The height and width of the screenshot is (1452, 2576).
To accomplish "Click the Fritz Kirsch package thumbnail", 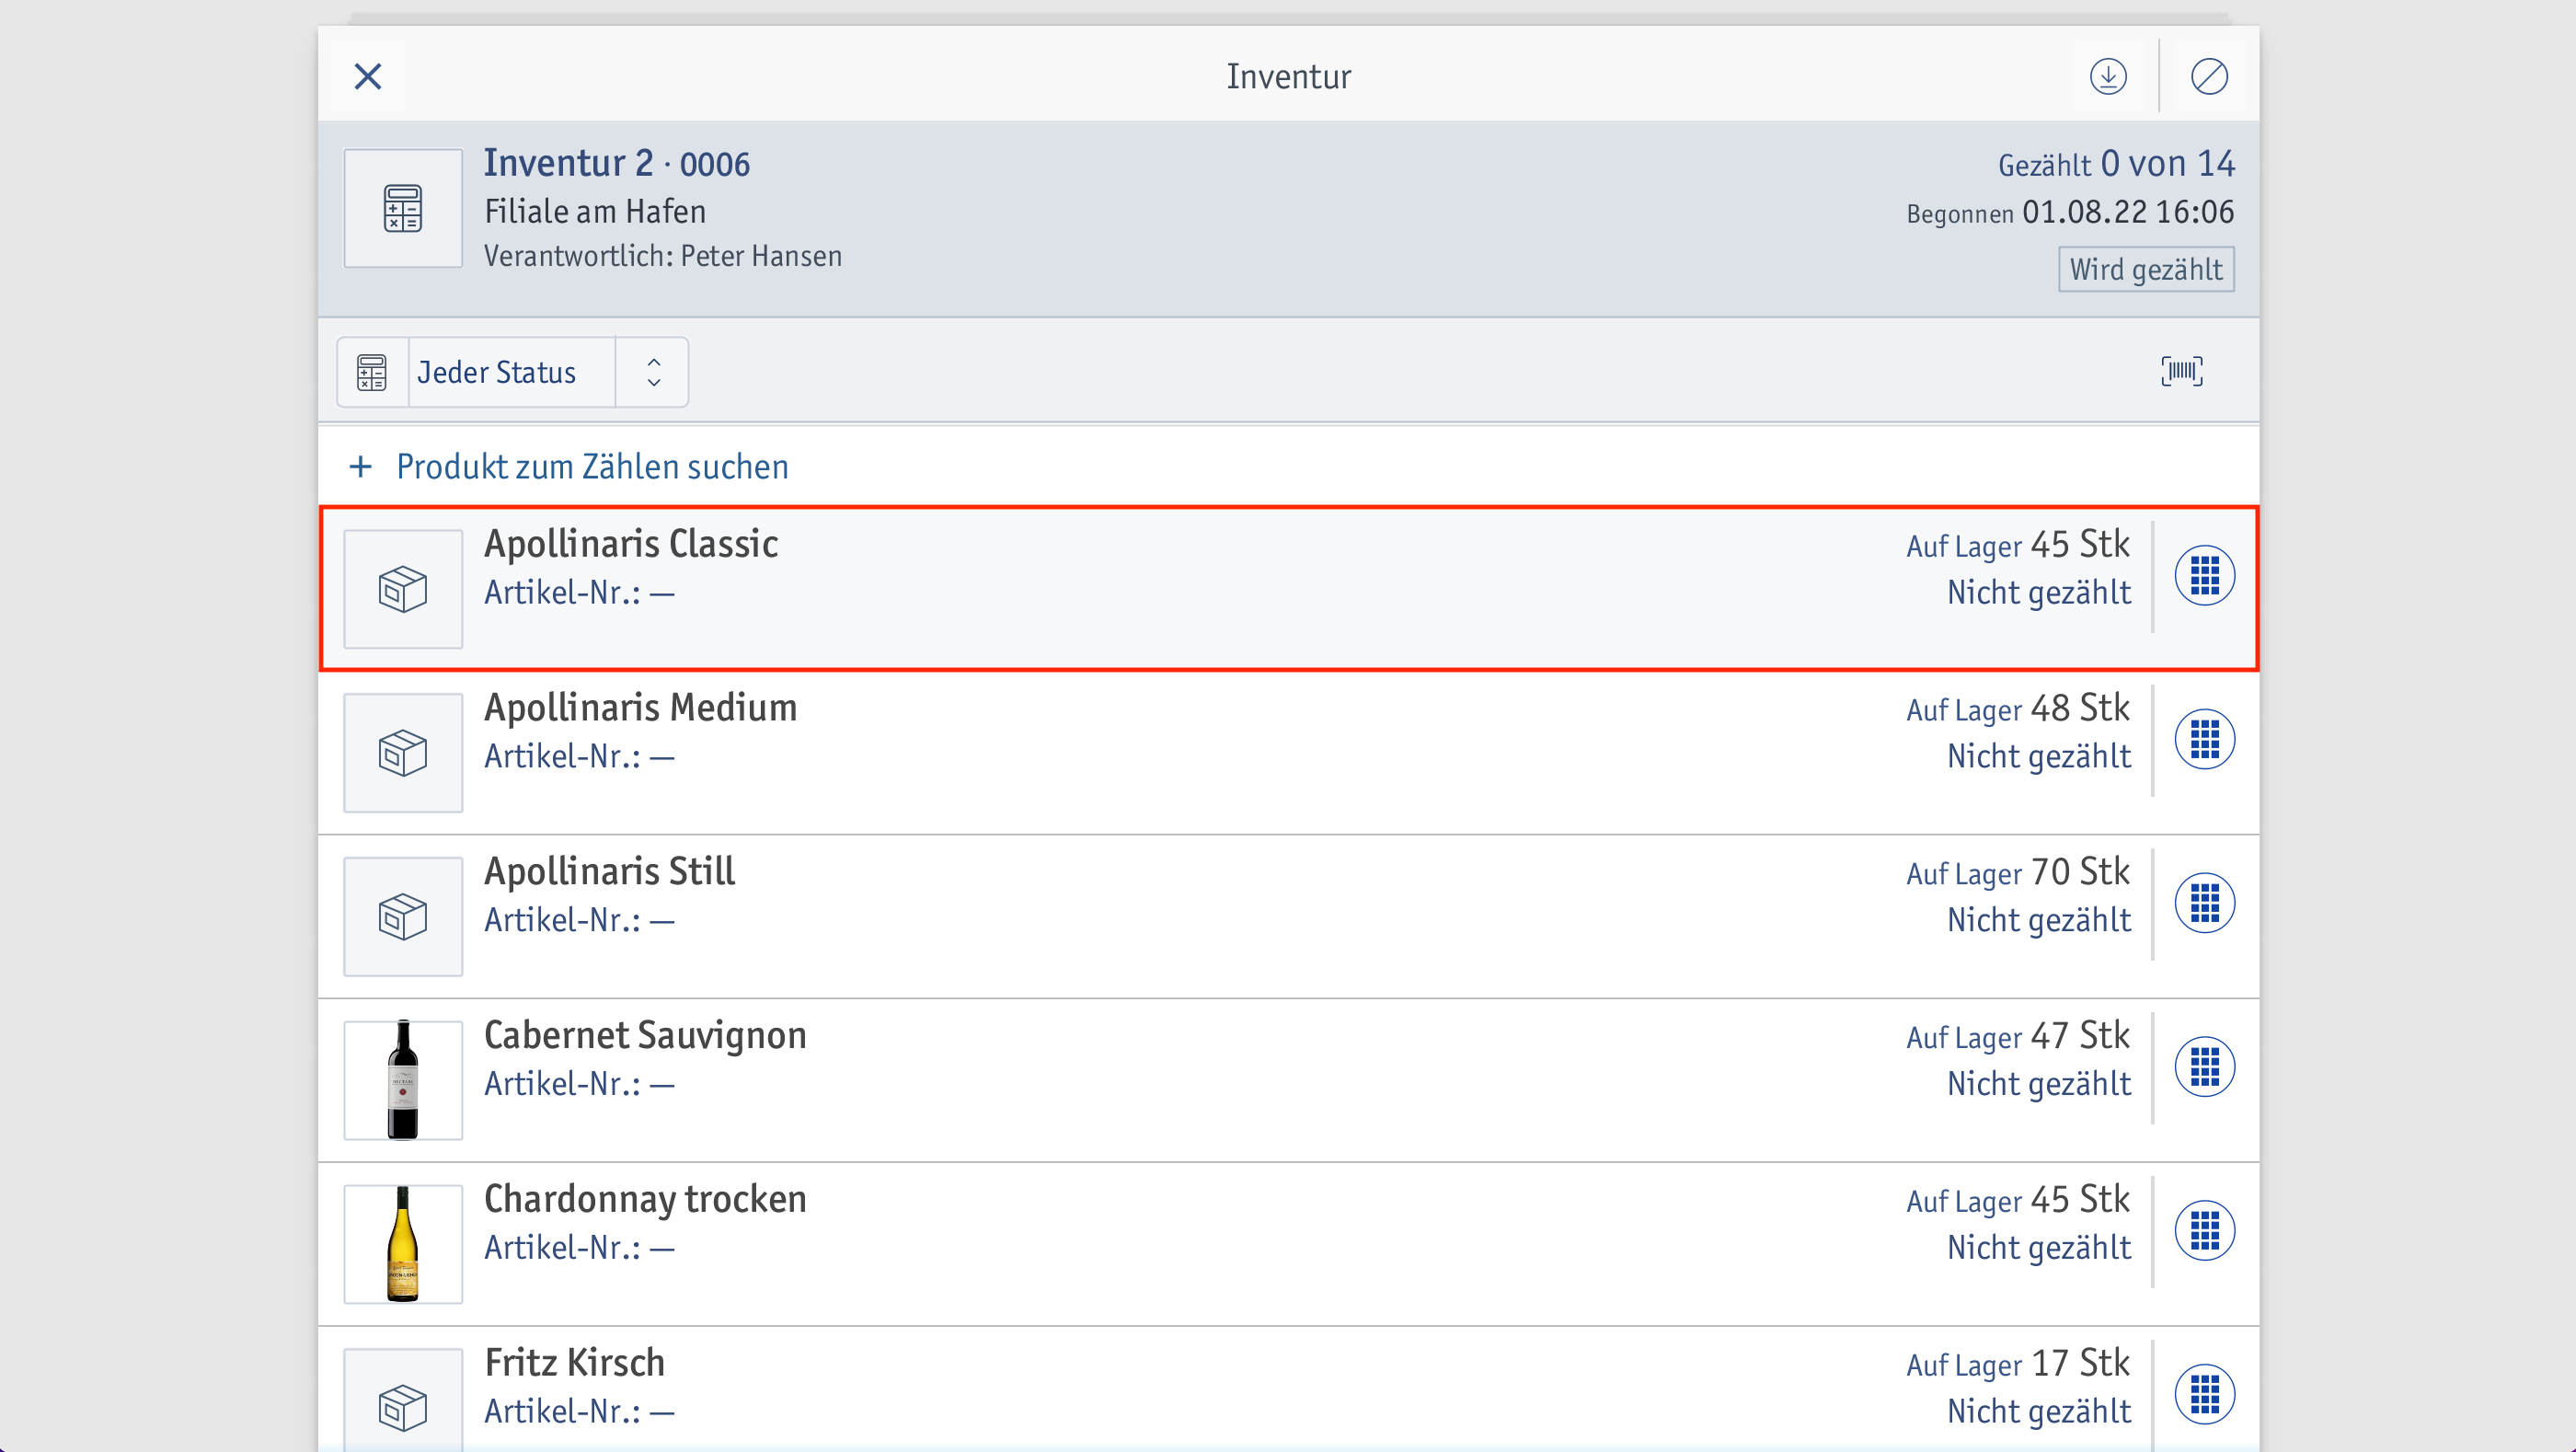I will 403,1400.
